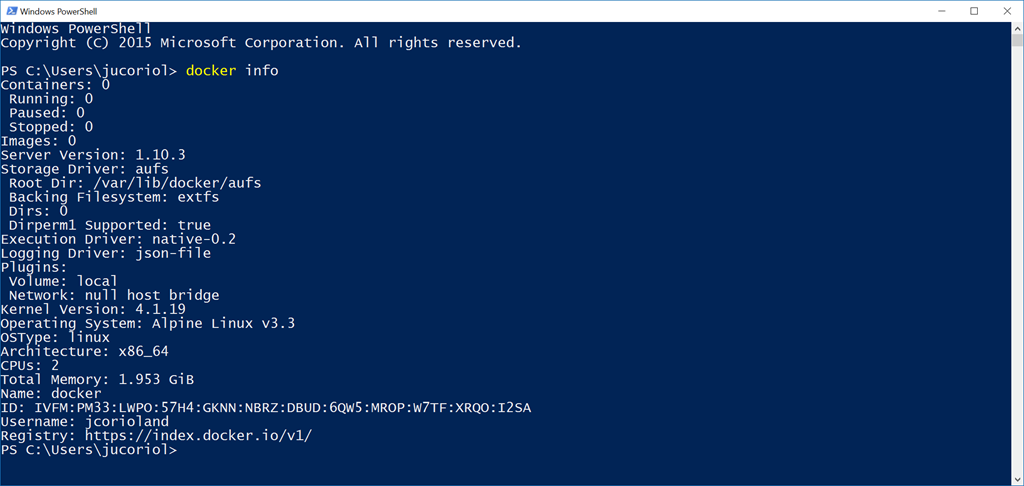Click the Docker ID string line
The image size is (1024, 486).
click(x=266, y=408)
